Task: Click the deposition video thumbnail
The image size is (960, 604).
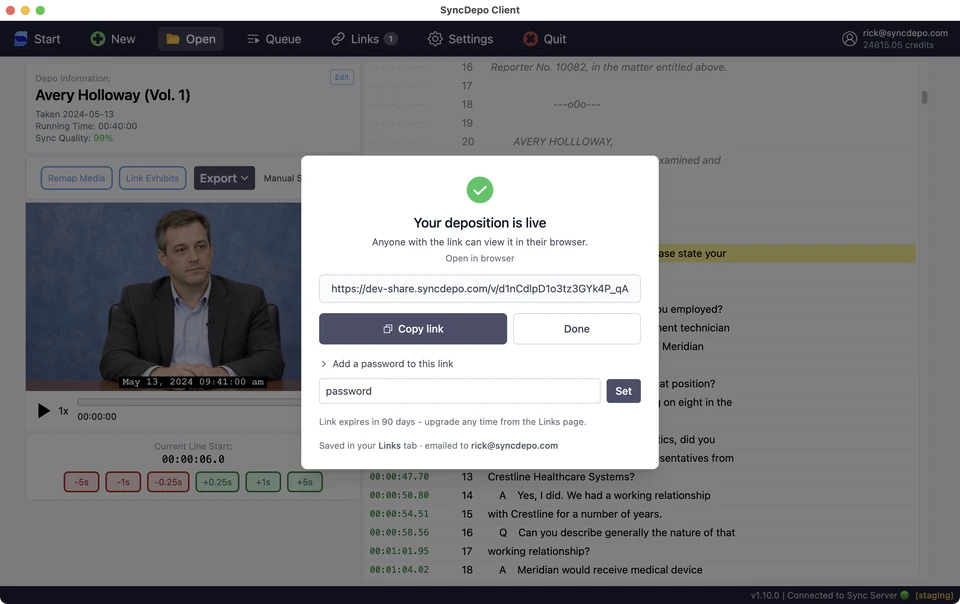Action: tap(163, 297)
